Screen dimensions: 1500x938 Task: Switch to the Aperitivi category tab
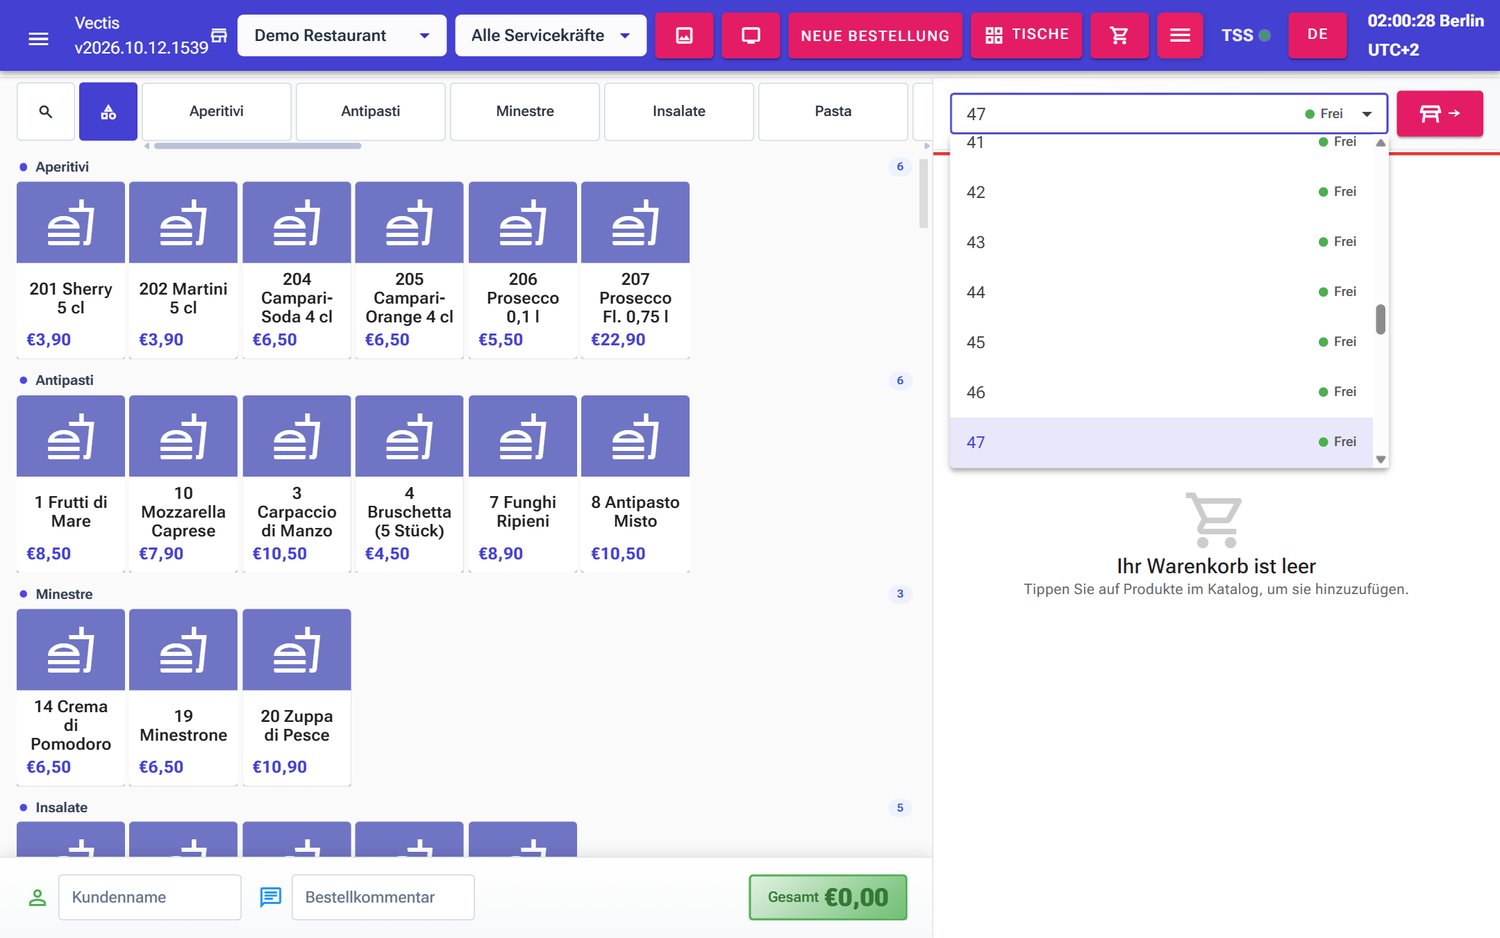coord(217,112)
